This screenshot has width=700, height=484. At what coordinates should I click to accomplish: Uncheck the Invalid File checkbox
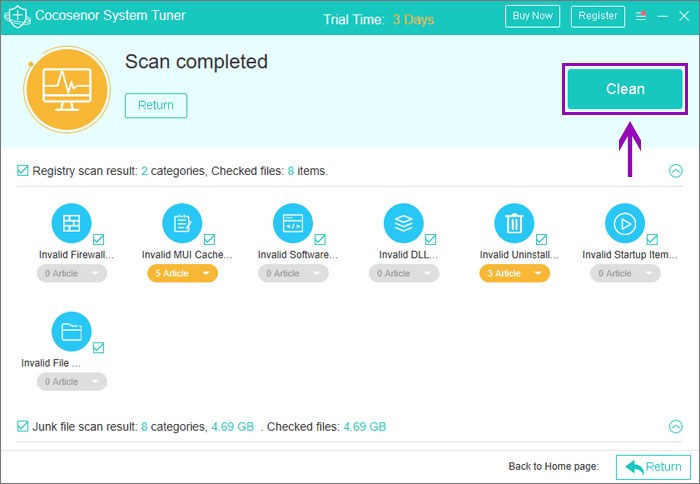click(99, 348)
